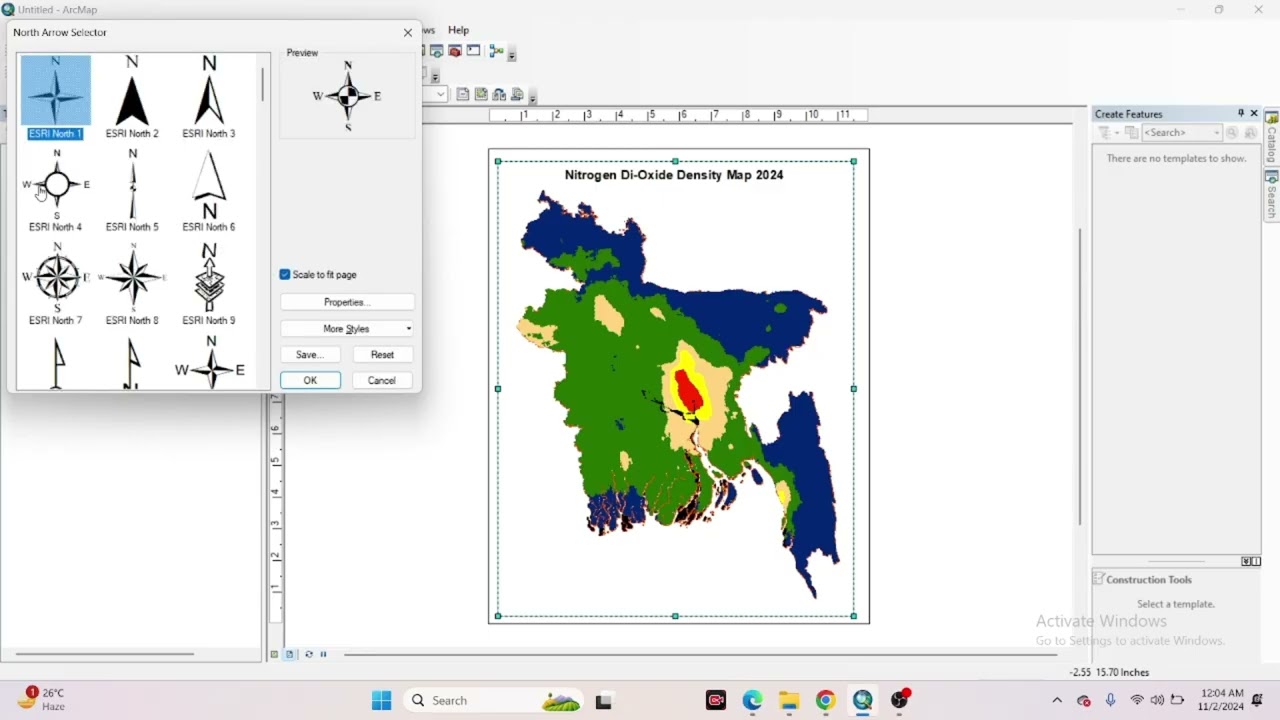Select the ESRI North 4 compass arrow
The width and height of the screenshot is (1280, 720).
56,190
